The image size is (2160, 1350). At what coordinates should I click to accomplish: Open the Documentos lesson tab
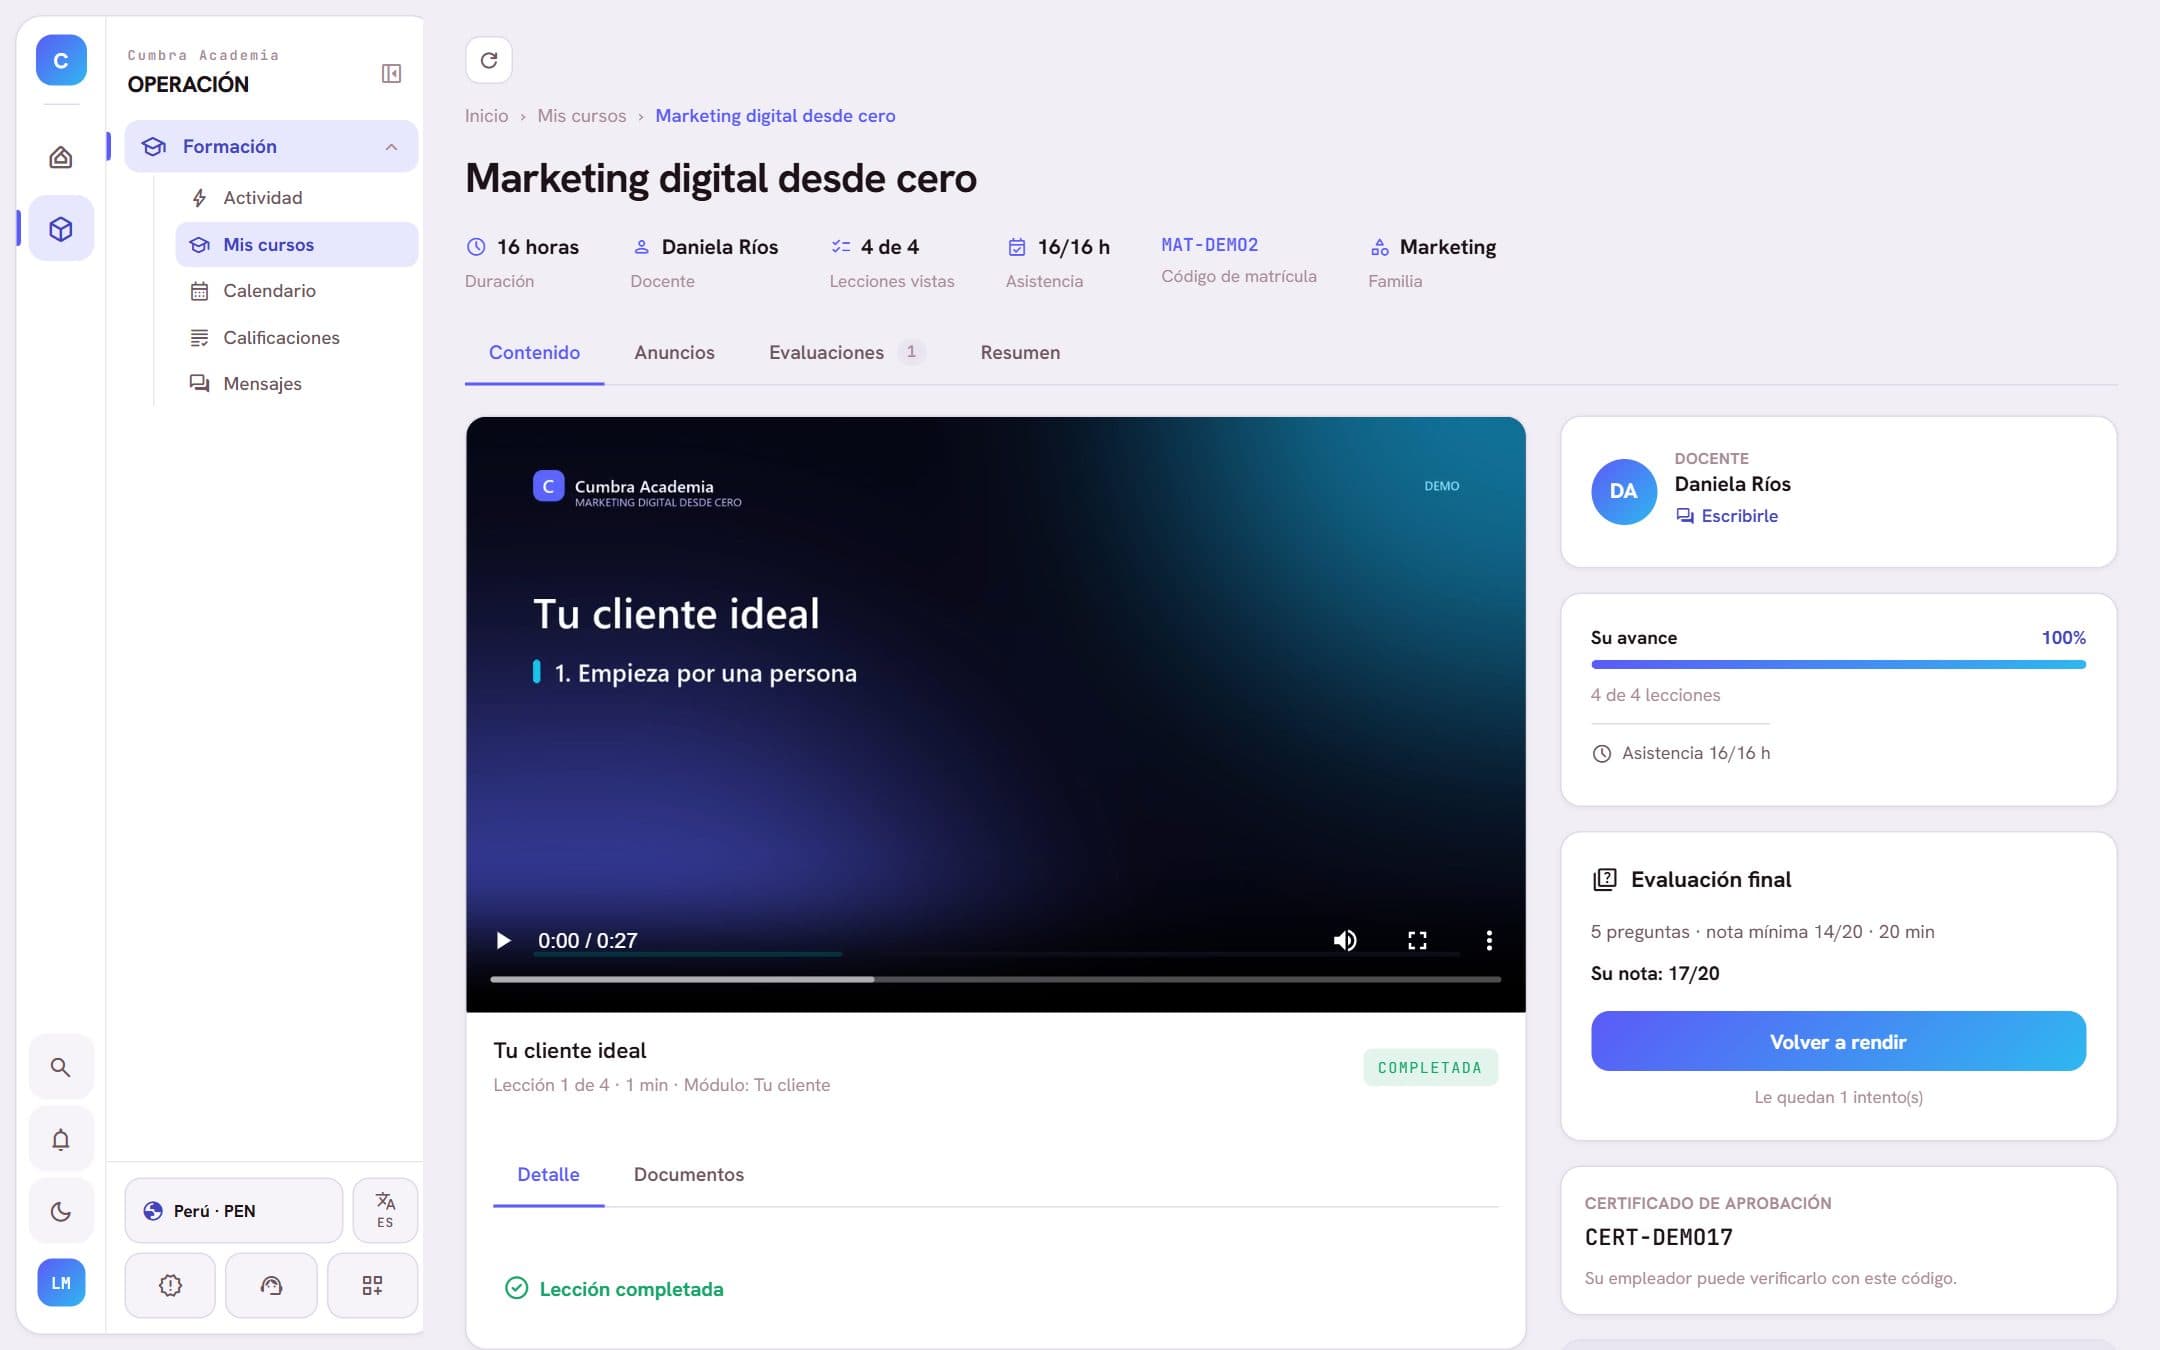tap(688, 1174)
